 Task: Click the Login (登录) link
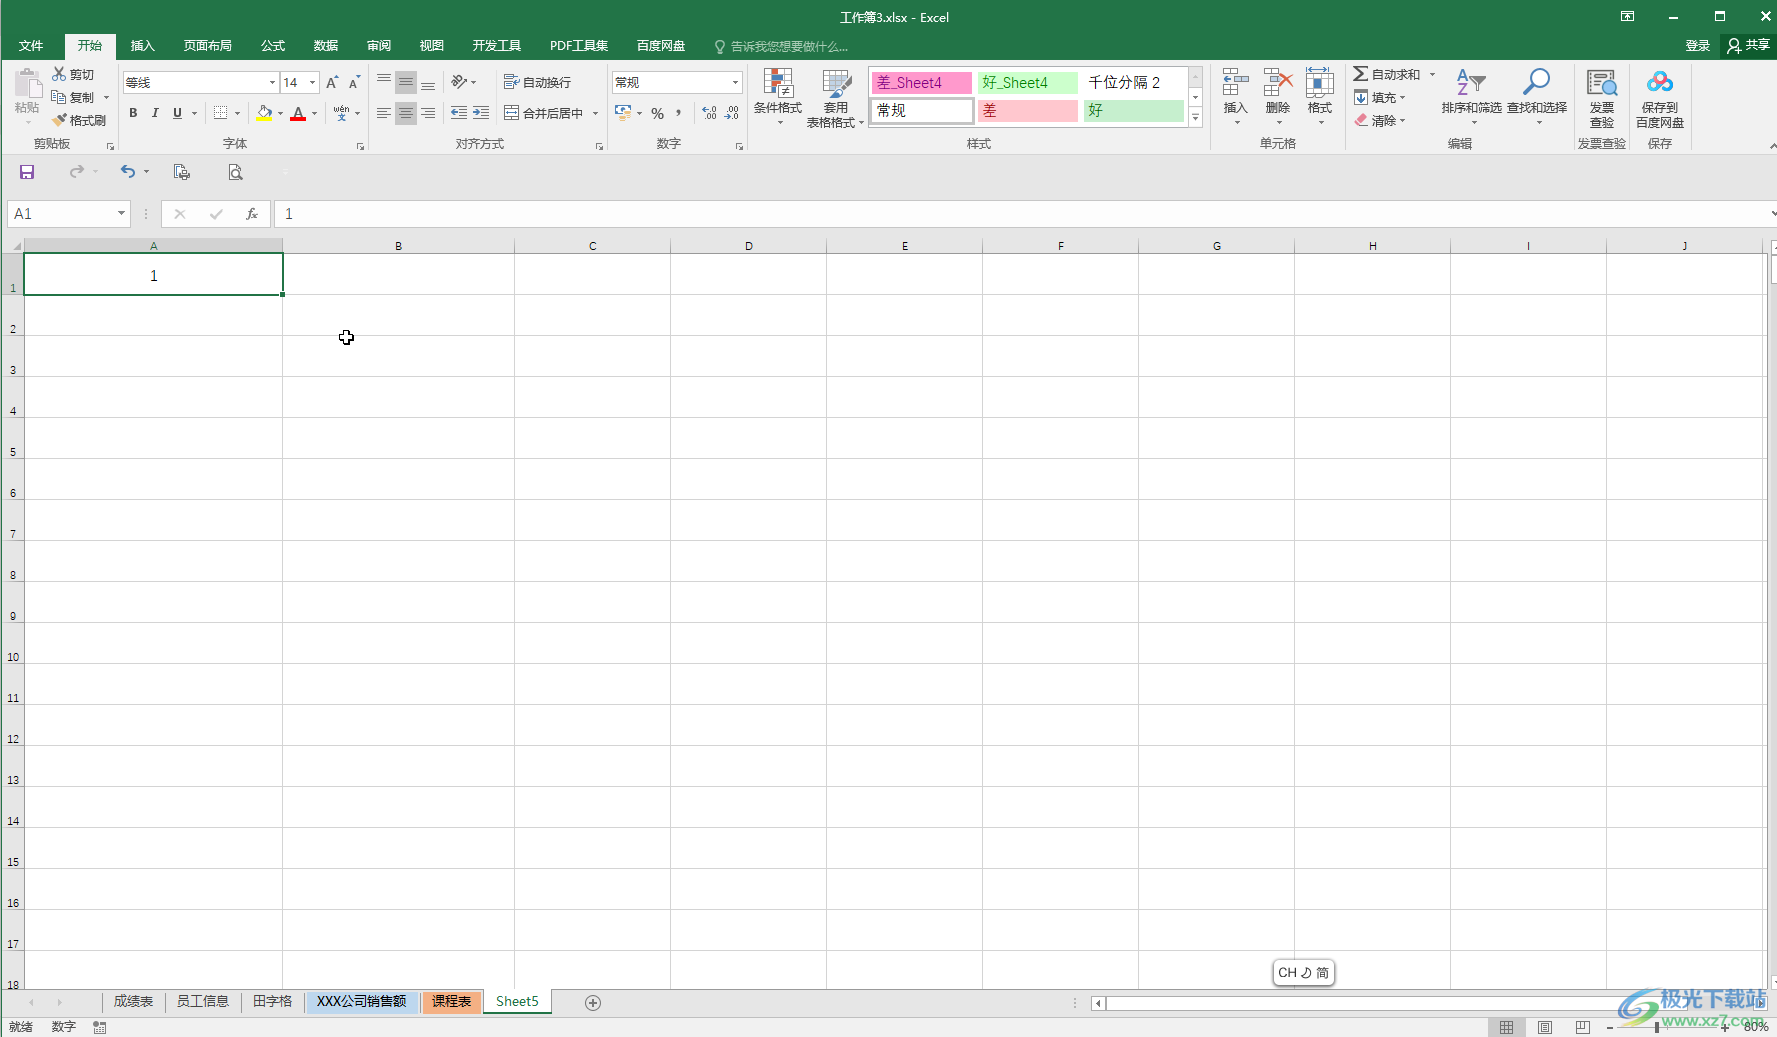click(1698, 46)
